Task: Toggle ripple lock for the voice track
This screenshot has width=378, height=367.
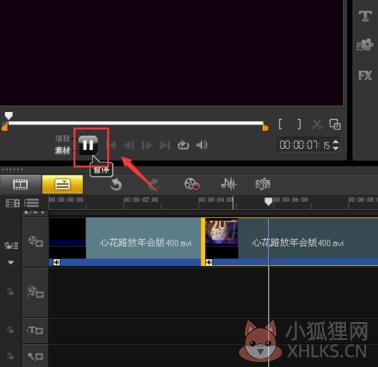Action: tap(10, 356)
